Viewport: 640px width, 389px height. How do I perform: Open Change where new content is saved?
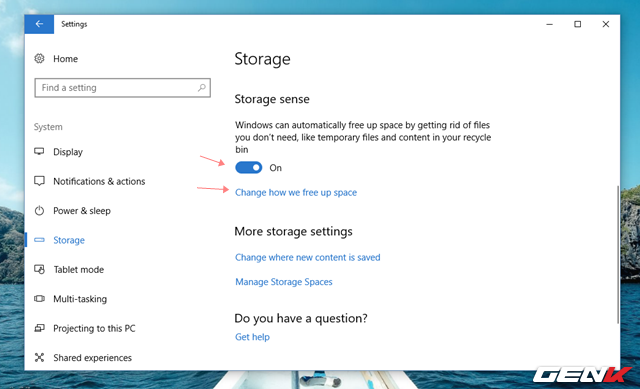[308, 257]
